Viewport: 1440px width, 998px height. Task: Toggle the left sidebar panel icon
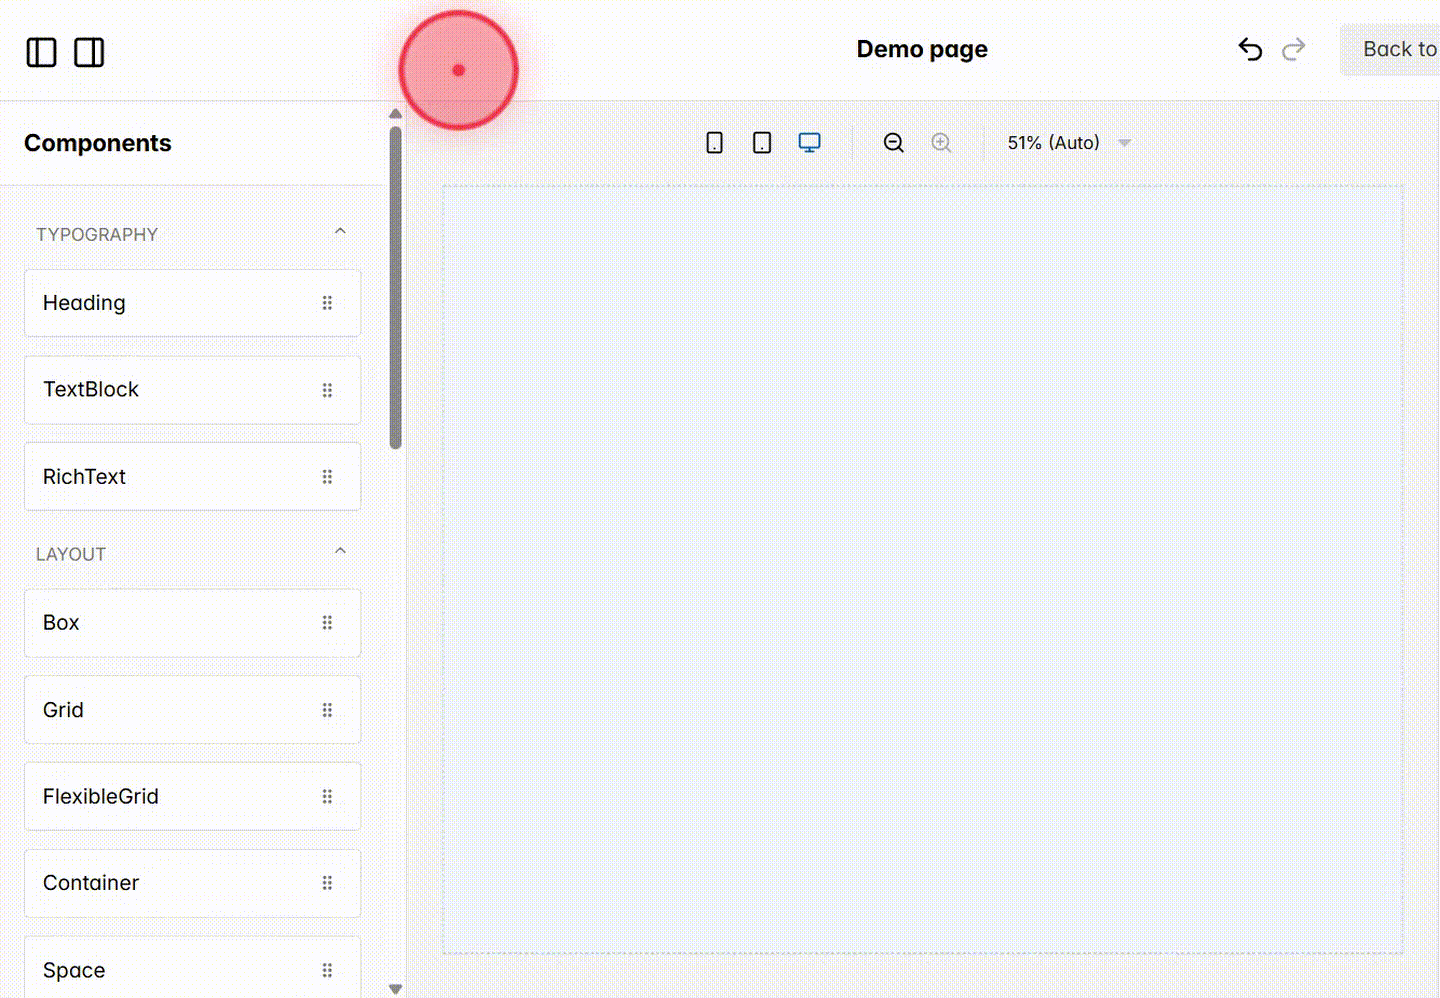(41, 52)
